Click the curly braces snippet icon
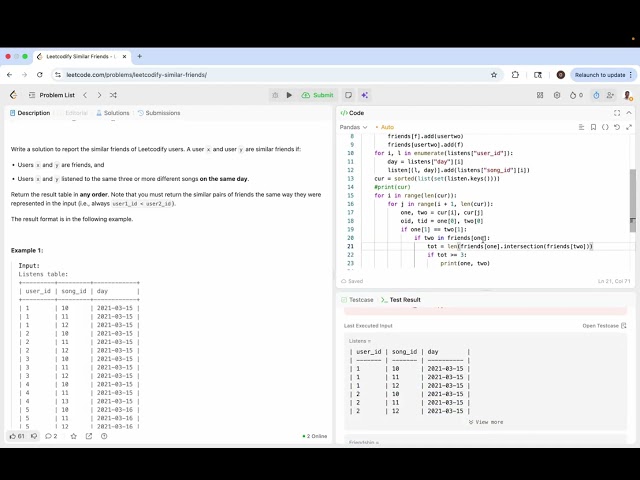 point(605,127)
